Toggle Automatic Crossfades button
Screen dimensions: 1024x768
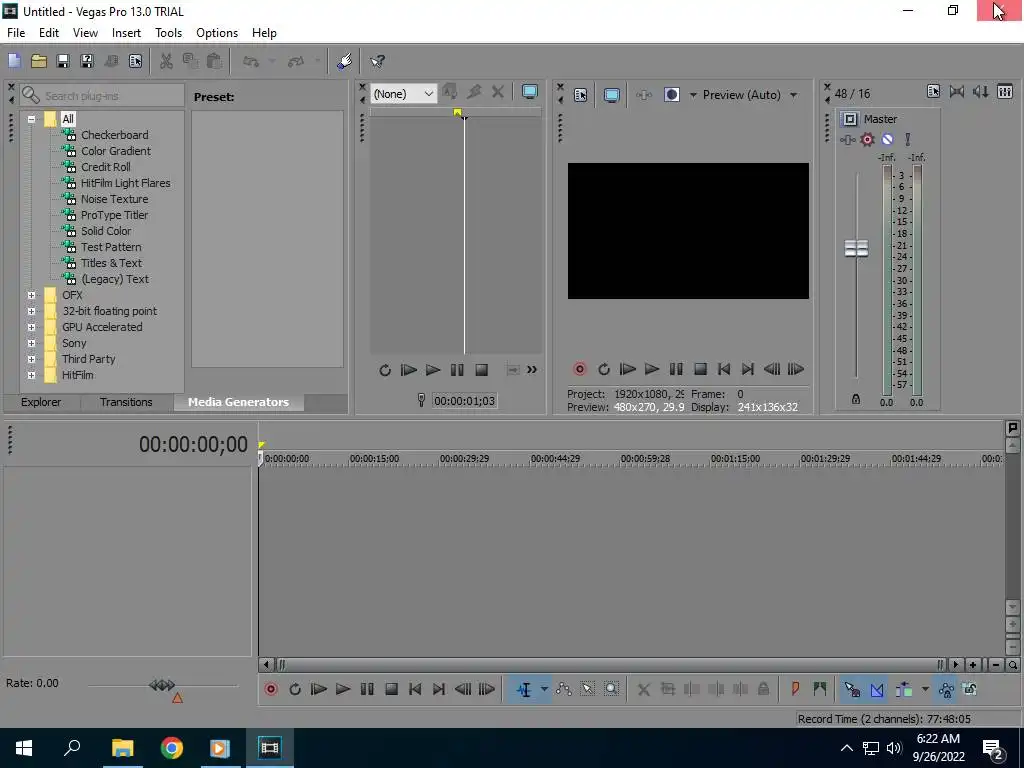click(876, 689)
